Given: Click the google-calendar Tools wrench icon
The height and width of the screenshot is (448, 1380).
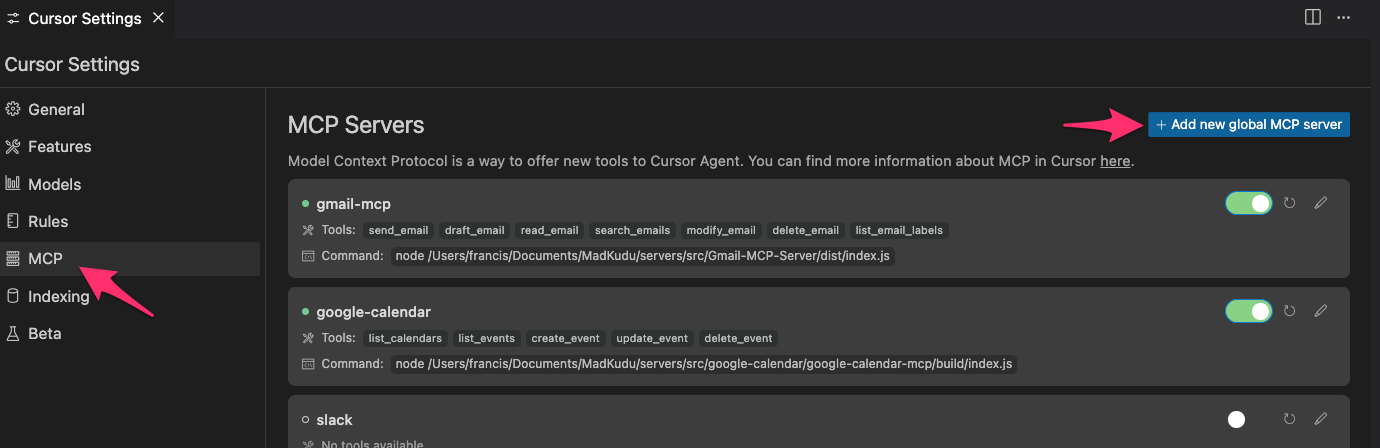Looking at the screenshot, I should [x=308, y=338].
